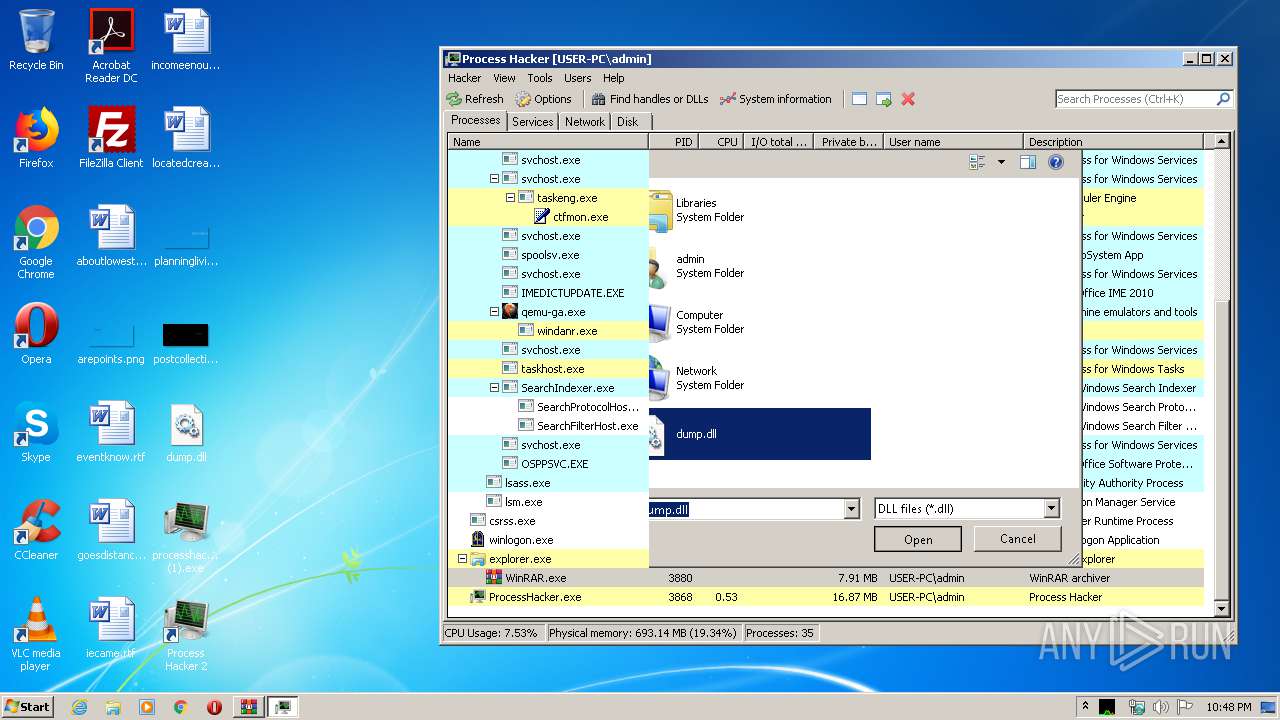Select dump.dll in the file dialog
The image size is (1280, 720).
[760, 434]
